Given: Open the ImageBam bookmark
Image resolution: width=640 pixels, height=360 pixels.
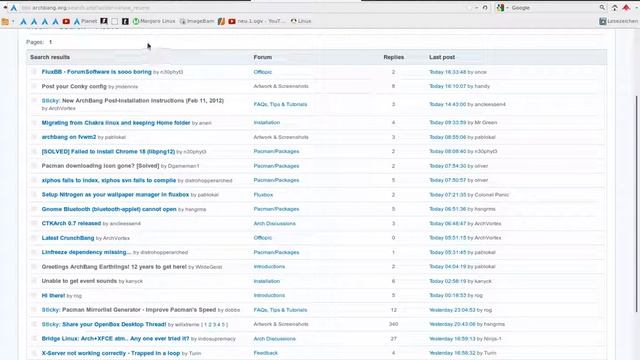Looking at the screenshot, I should [197, 21].
